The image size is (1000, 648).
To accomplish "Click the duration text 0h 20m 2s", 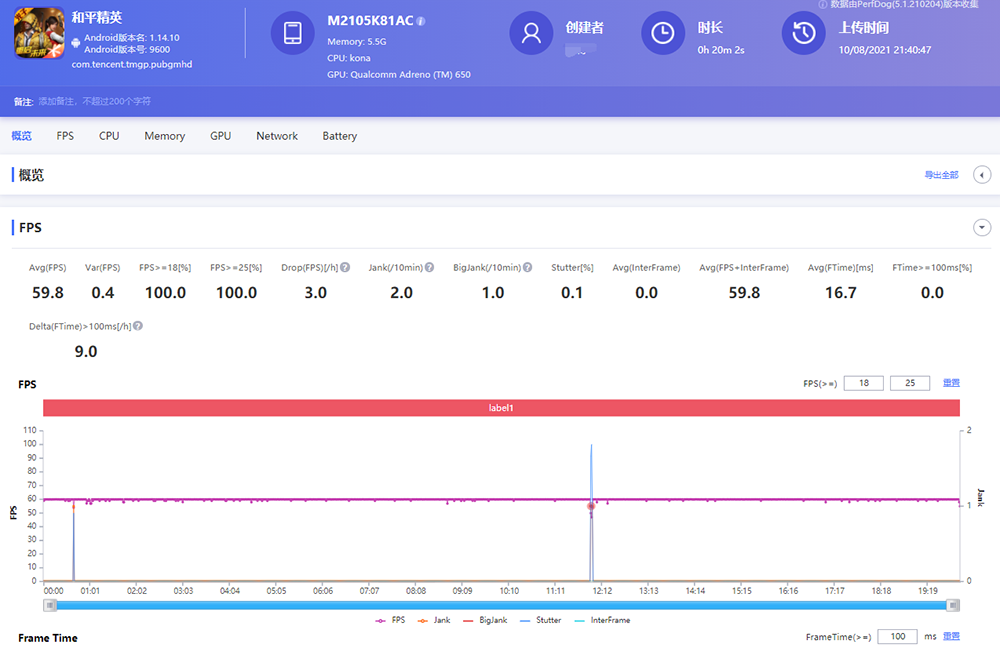I will pos(721,50).
